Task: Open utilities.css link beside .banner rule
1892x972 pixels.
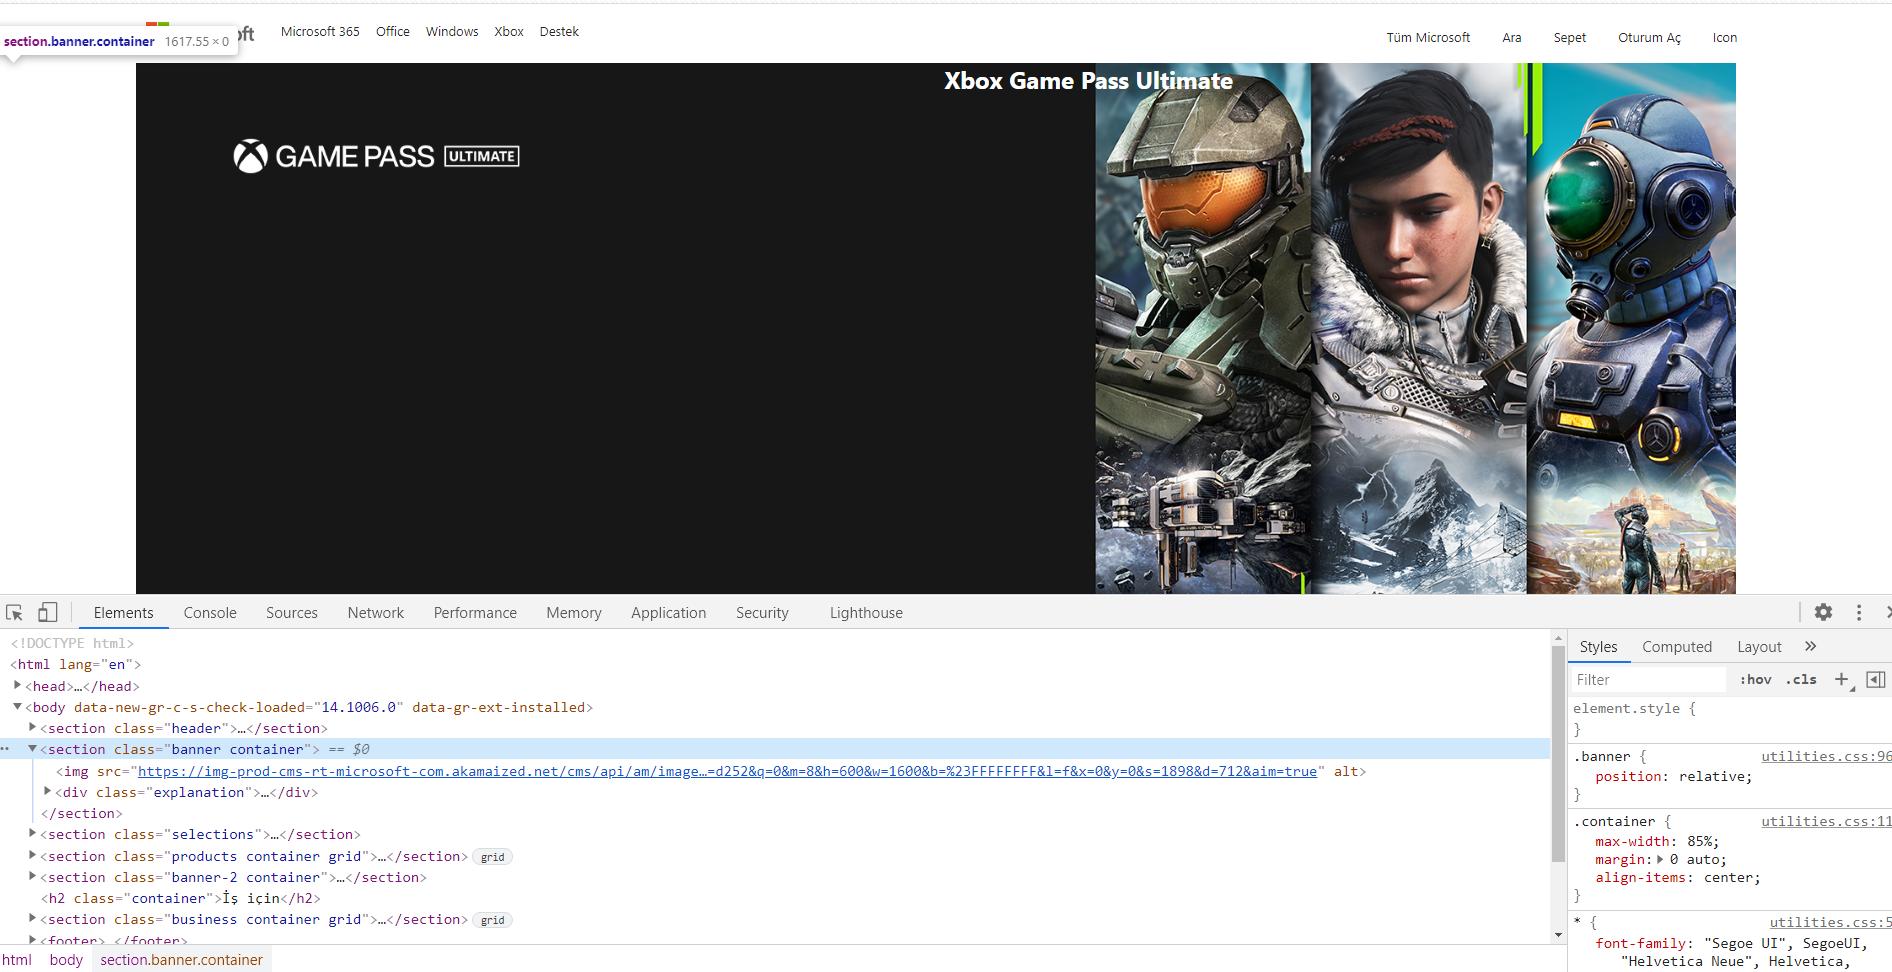Action: click(1825, 756)
